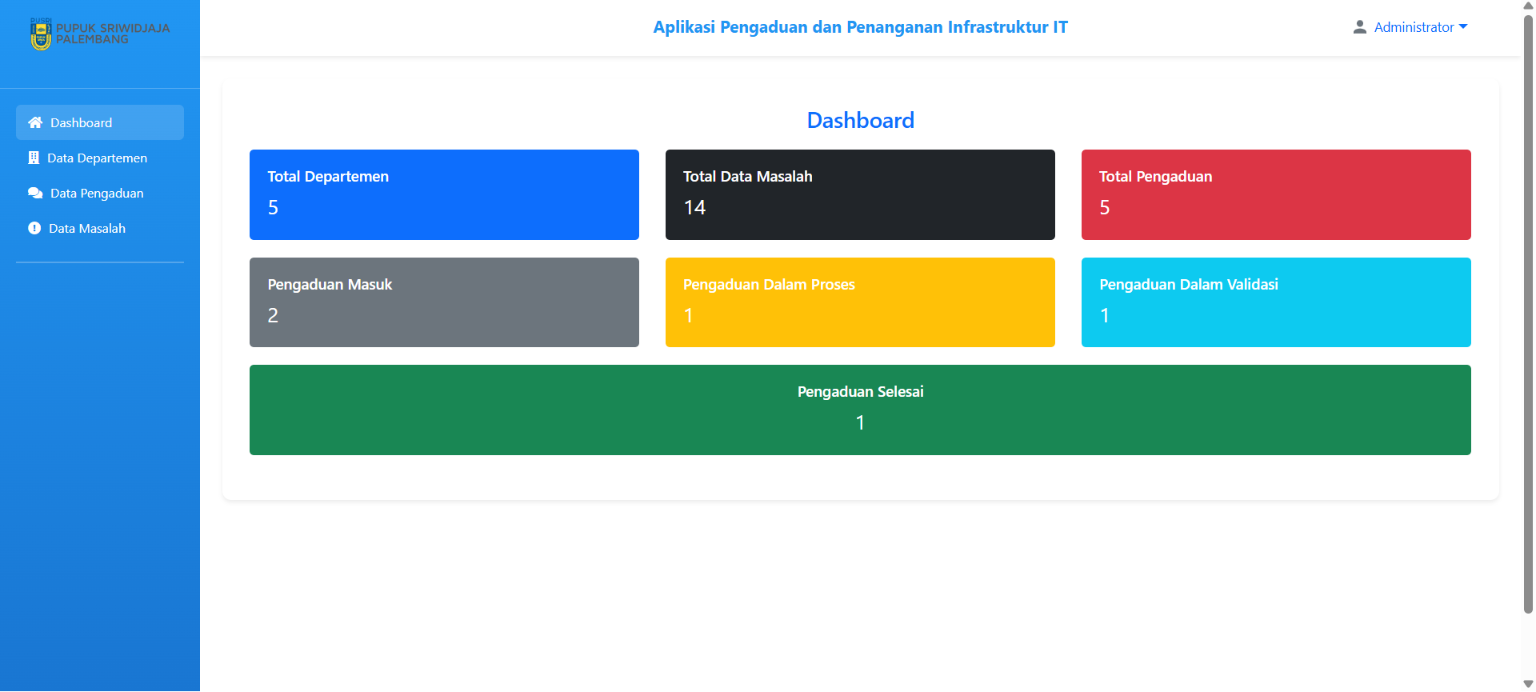The image size is (1536, 692).
Task: Click the yellow Pengaduan Dalam Proses card
Action: tap(860, 302)
